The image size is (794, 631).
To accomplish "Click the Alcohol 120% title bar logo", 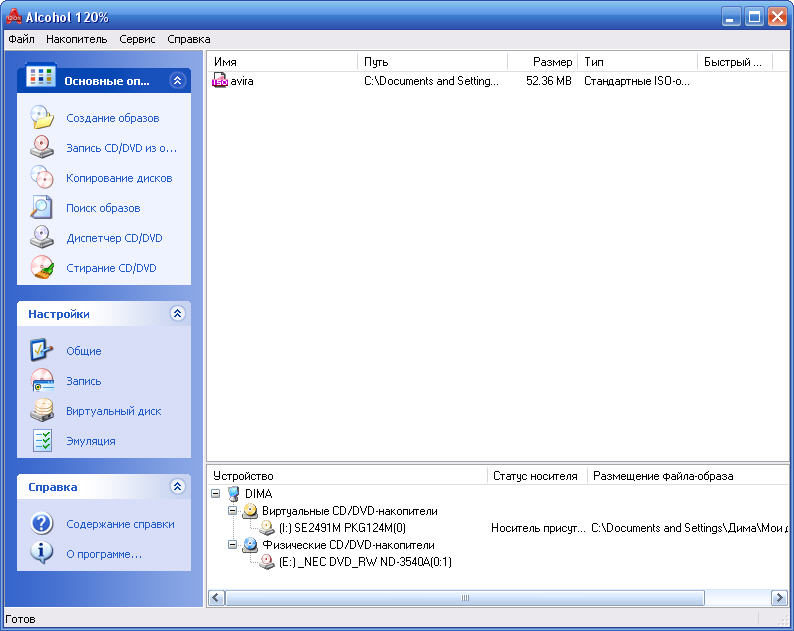I will [x=14, y=17].
